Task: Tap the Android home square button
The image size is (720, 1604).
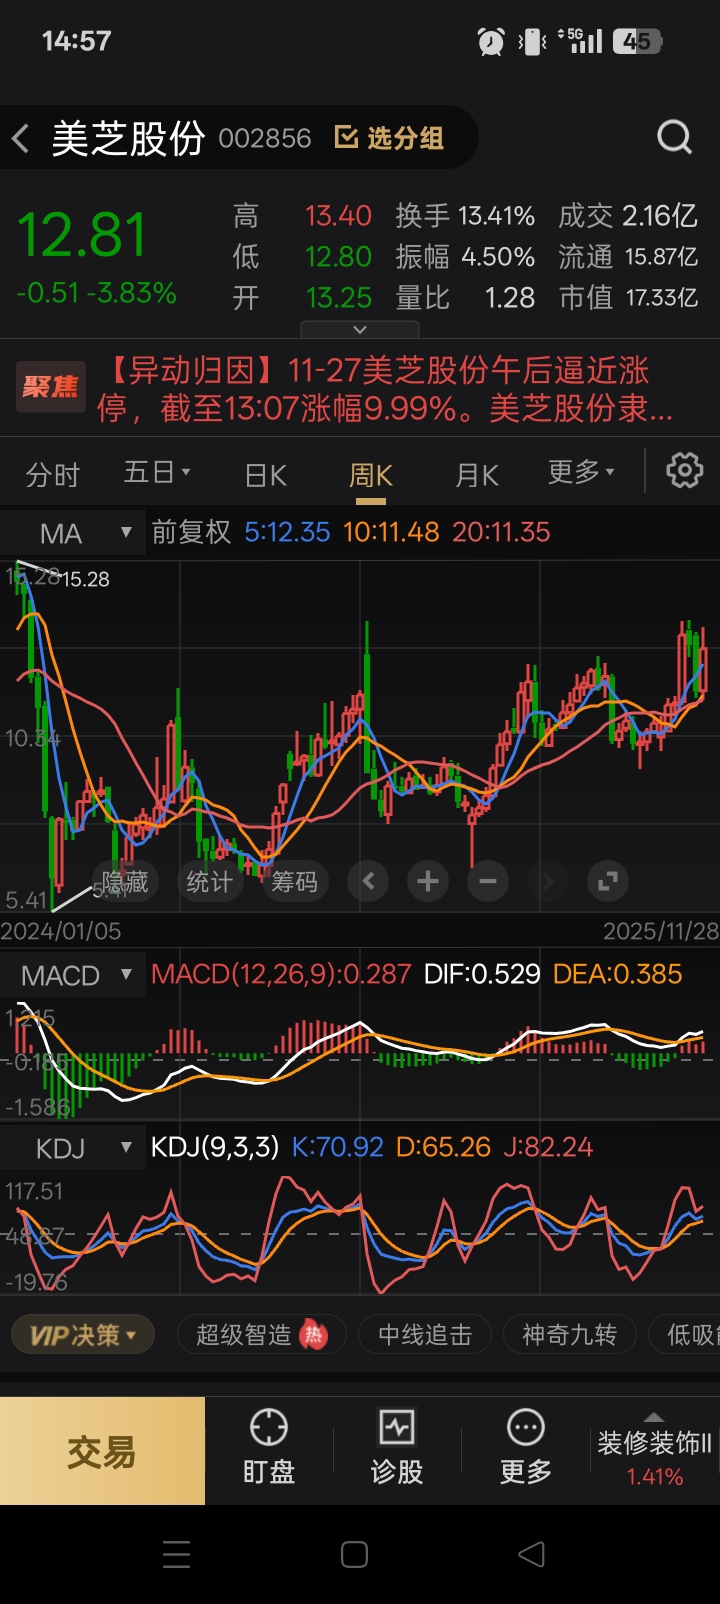Action: point(354,1554)
